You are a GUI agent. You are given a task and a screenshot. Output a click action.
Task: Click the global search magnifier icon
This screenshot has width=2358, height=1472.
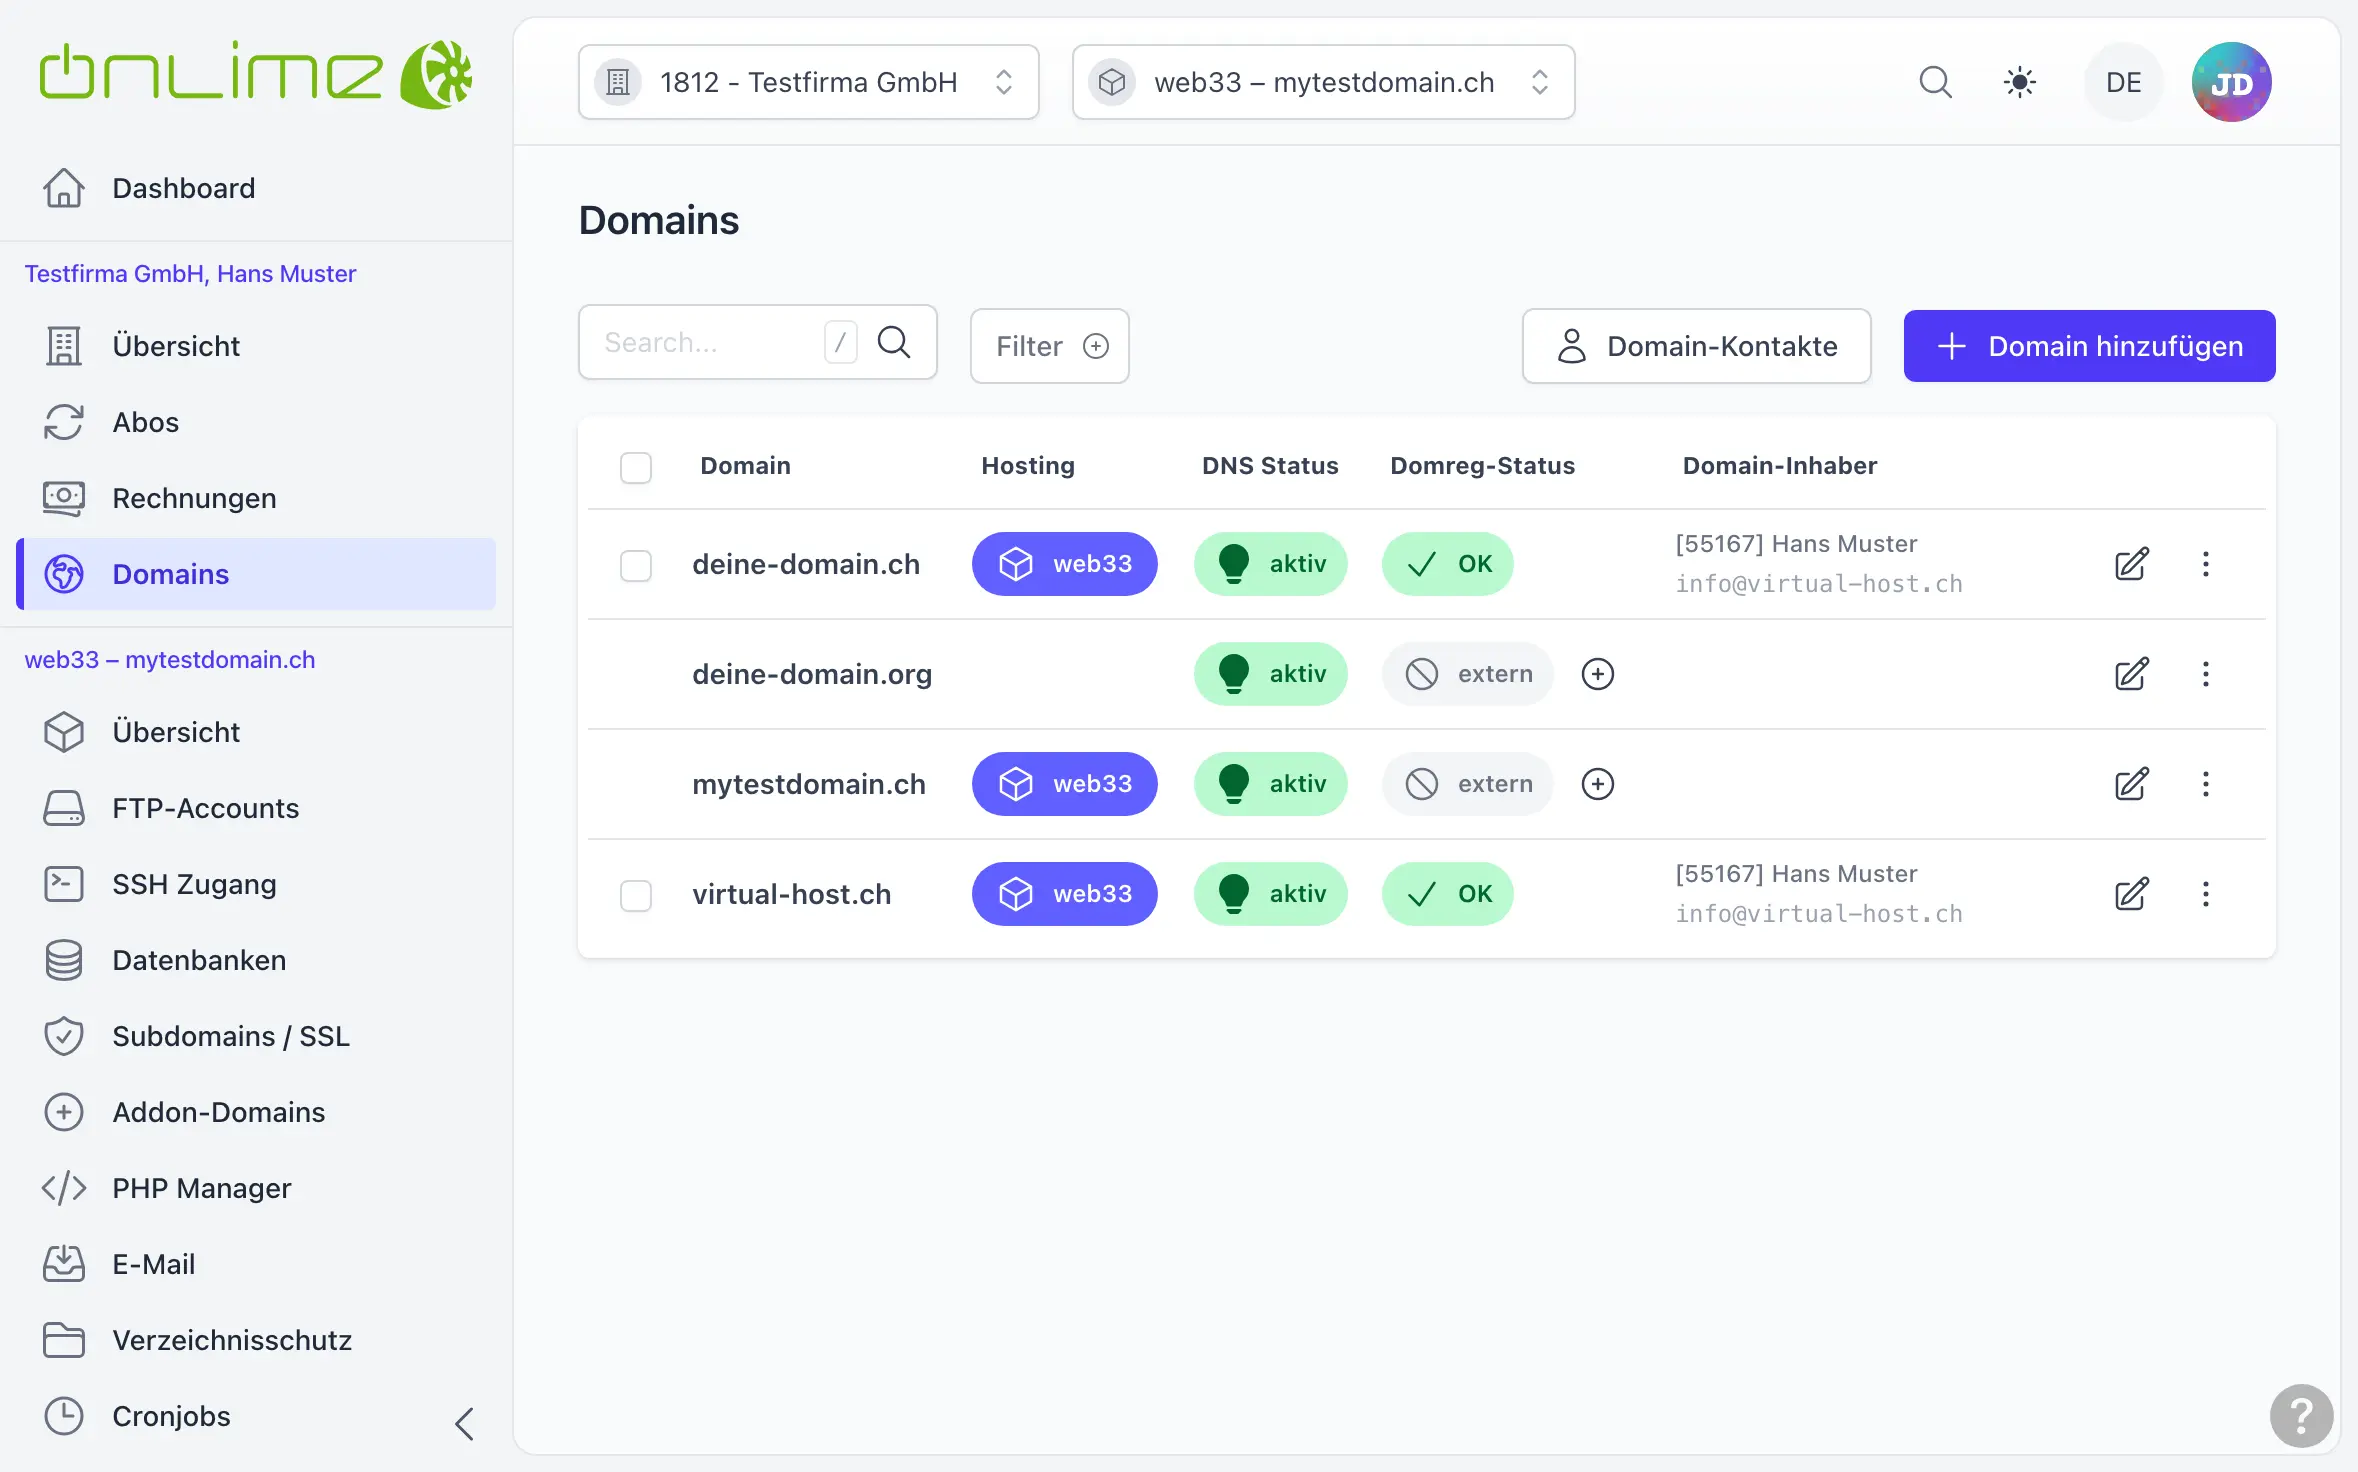click(x=1935, y=82)
